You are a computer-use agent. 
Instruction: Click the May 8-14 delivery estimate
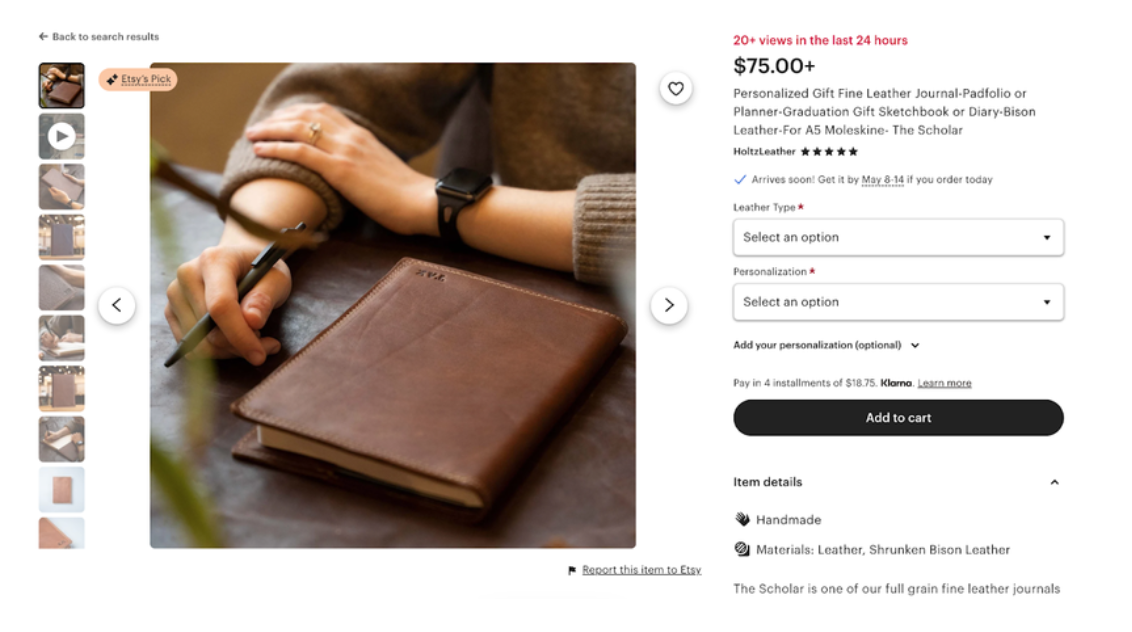[x=882, y=179]
